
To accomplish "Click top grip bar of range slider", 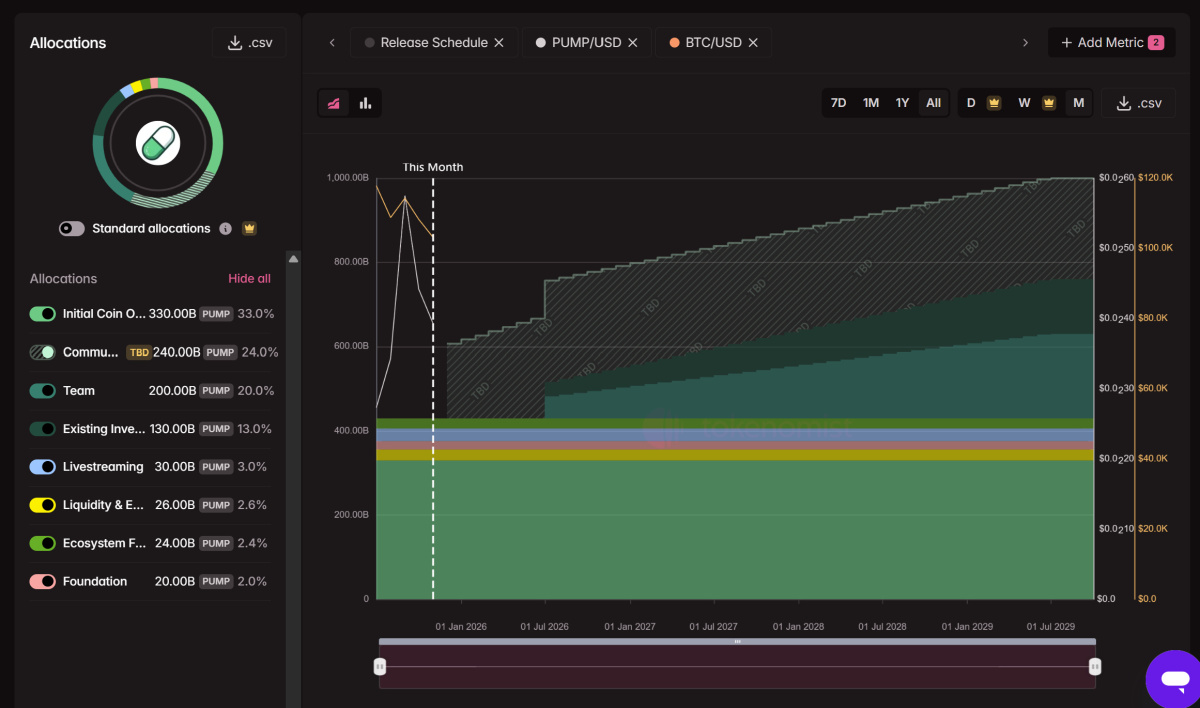I will (737, 641).
